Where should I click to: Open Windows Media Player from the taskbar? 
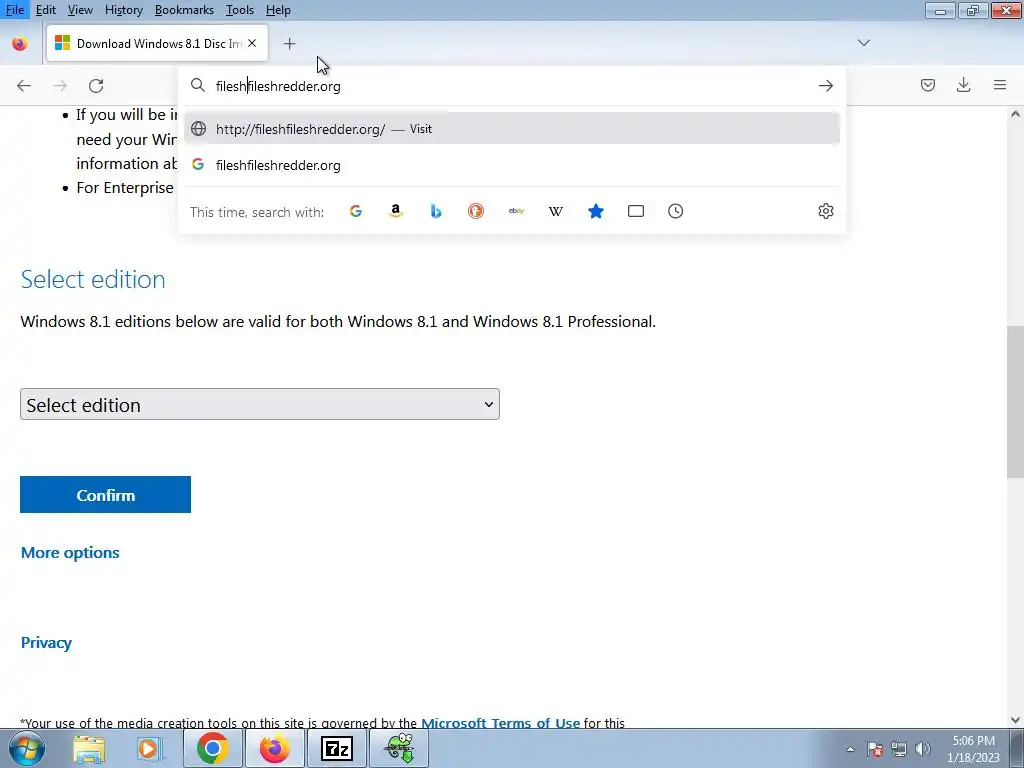pyautogui.click(x=149, y=748)
